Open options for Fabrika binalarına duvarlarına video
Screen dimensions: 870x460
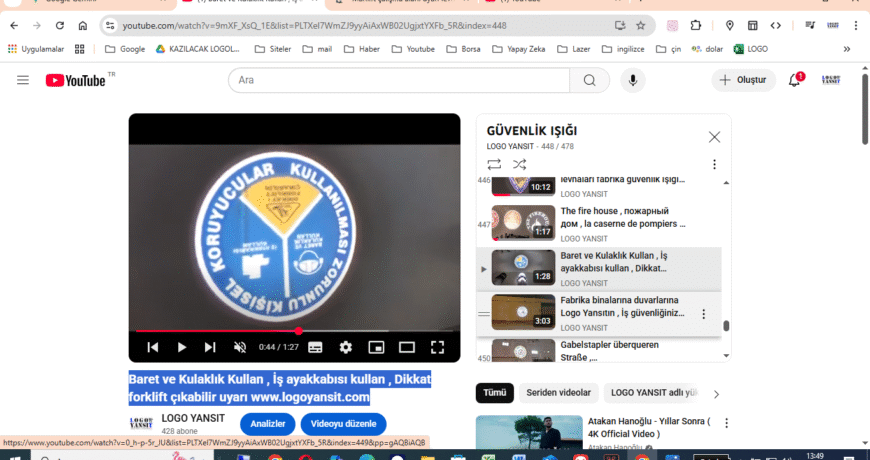[704, 314]
